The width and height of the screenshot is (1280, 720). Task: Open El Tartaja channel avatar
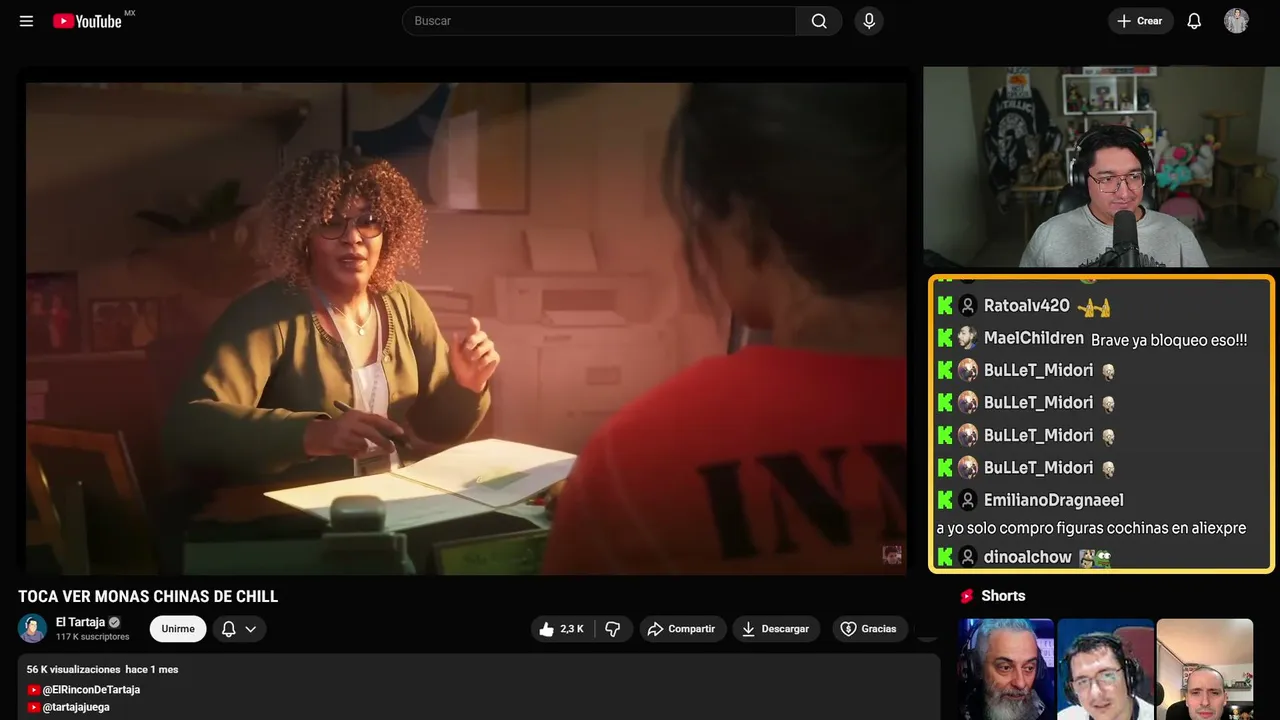click(33, 628)
